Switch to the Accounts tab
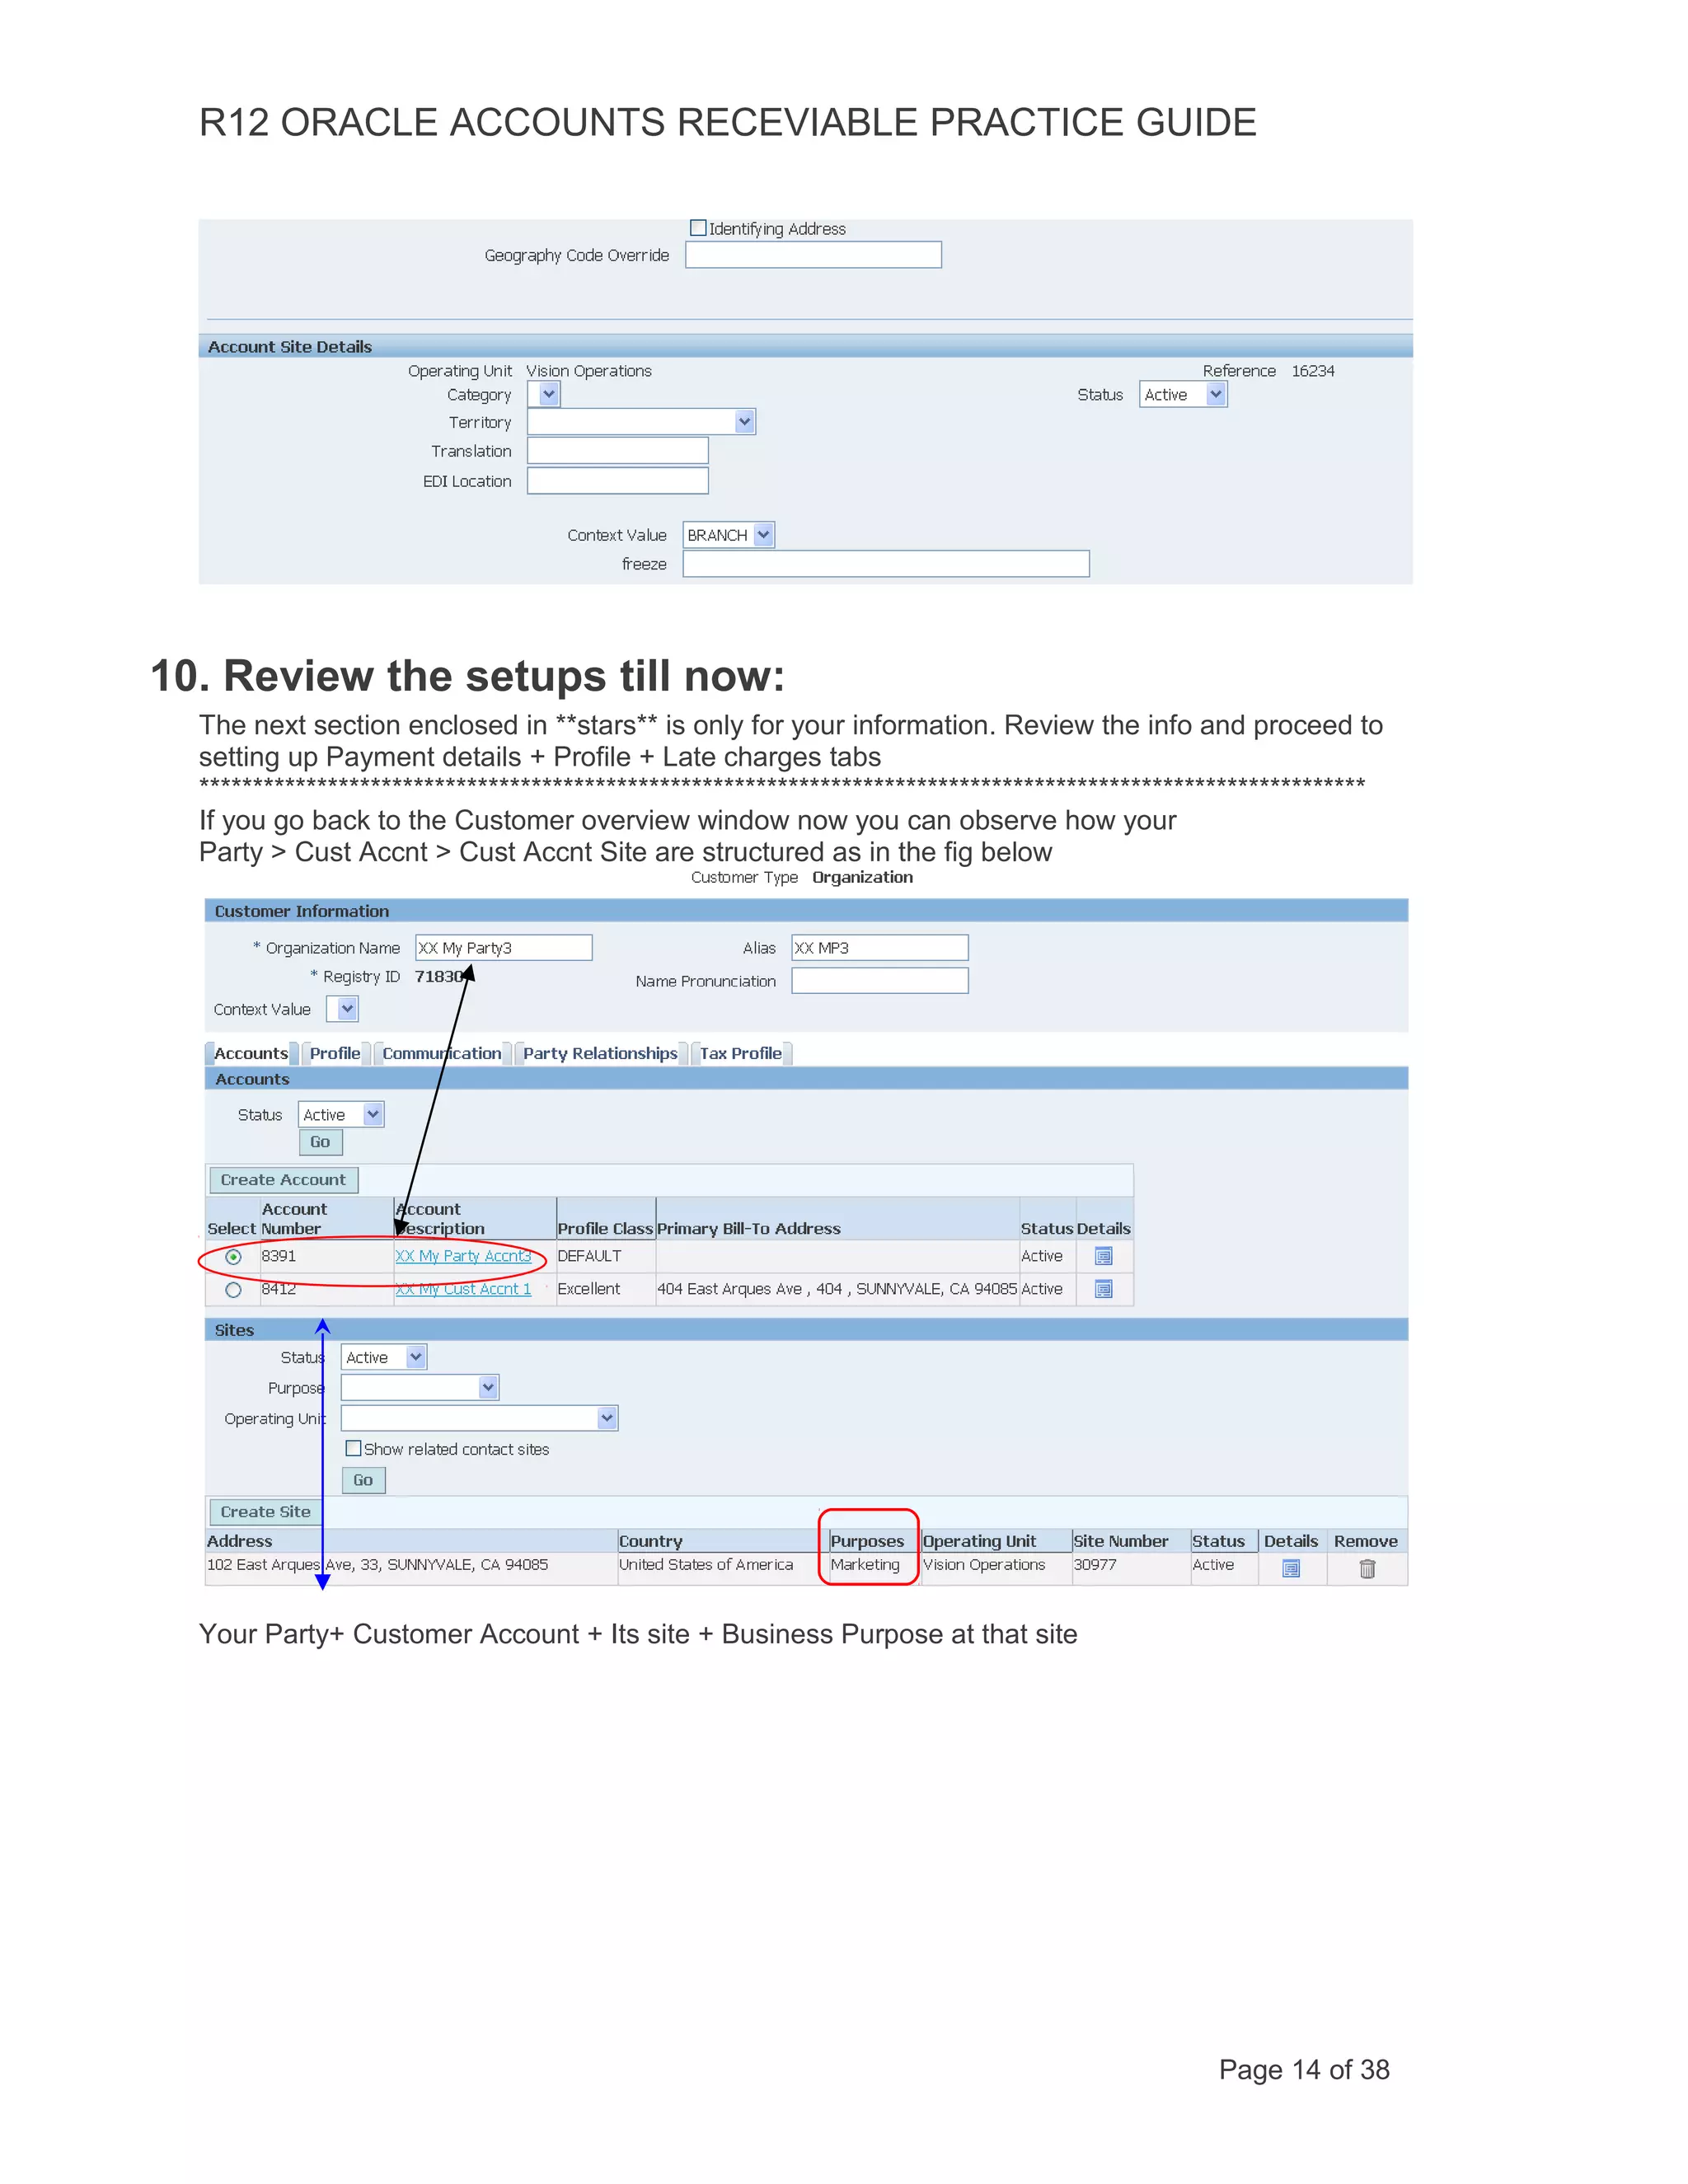Image resolution: width=1688 pixels, height=2184 pixels. (x=251, y=1053)
